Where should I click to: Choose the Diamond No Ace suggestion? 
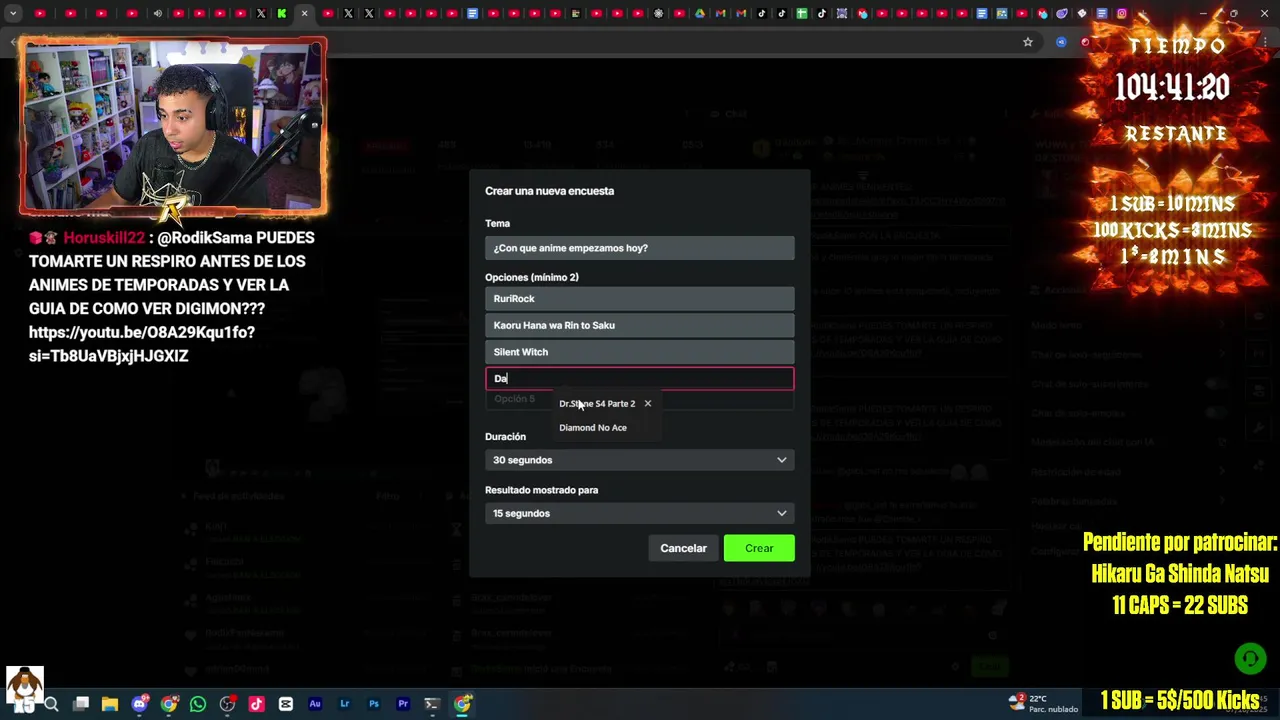593,428
